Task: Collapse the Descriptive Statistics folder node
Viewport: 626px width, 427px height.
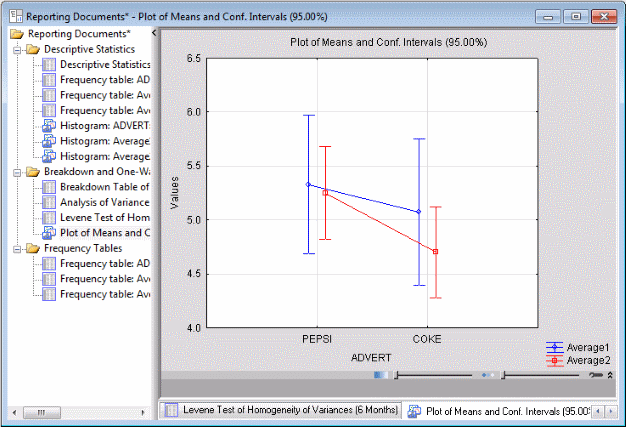Action: coord(17,50)
